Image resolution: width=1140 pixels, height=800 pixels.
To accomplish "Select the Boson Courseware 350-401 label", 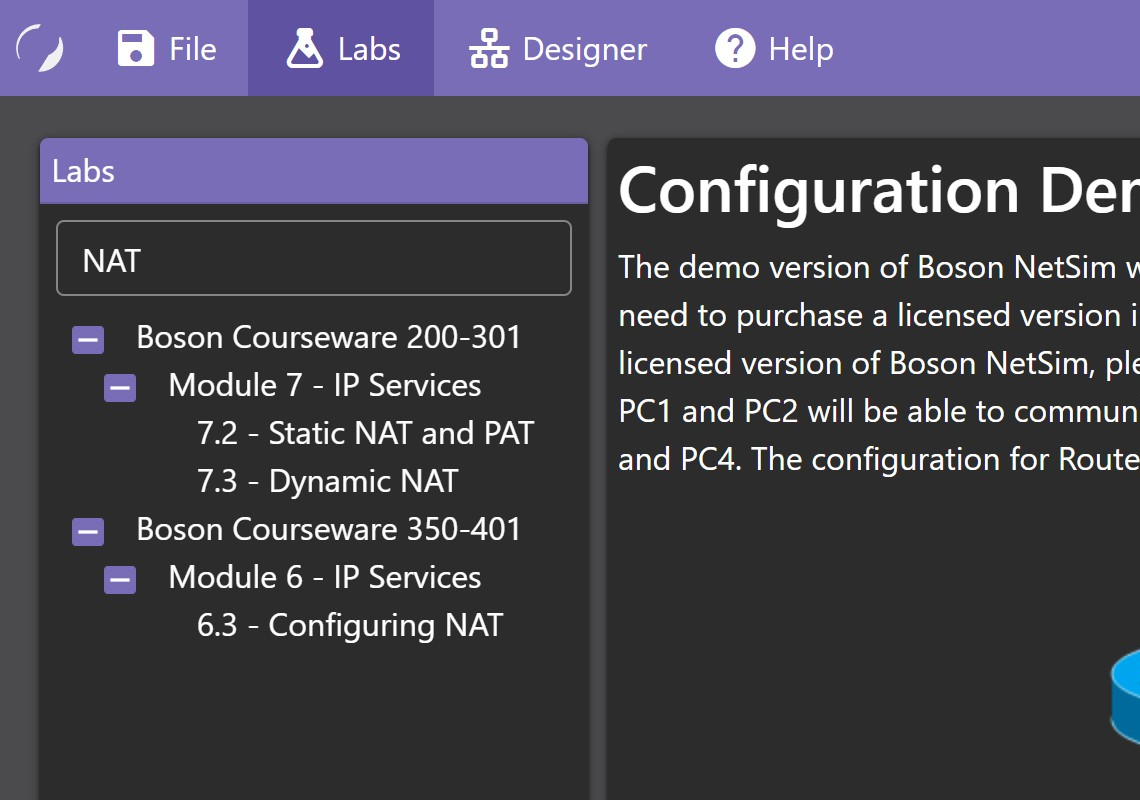I will point(329,529).
